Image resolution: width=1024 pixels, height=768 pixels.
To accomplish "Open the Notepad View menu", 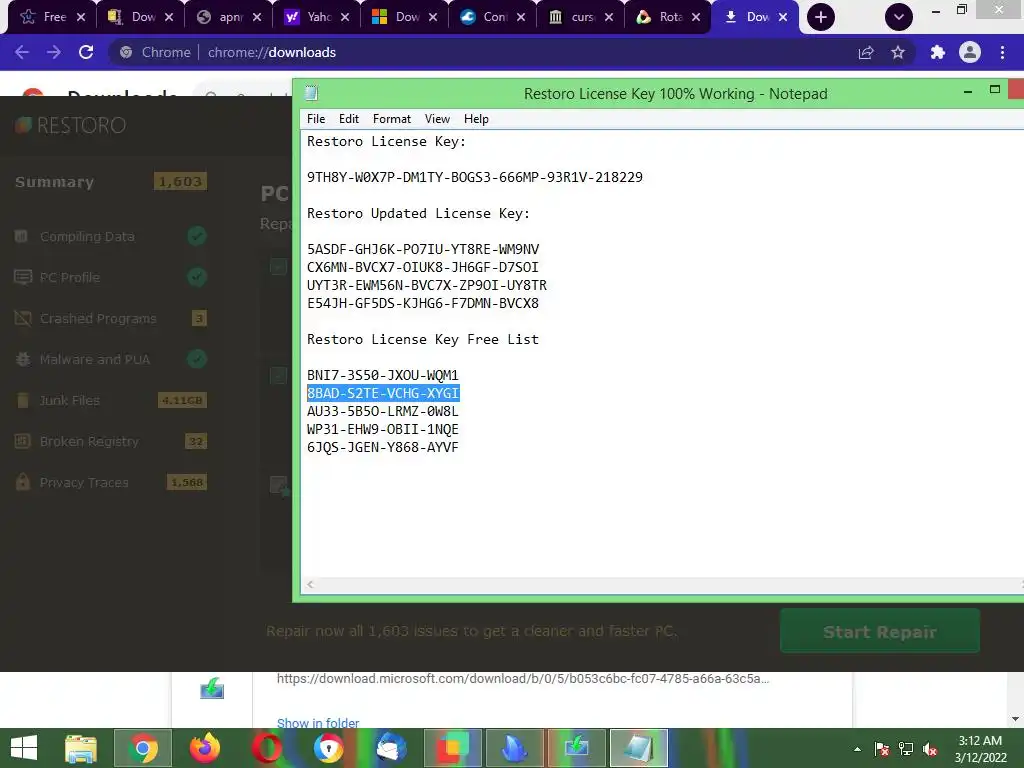I will (x=437, y=119).
